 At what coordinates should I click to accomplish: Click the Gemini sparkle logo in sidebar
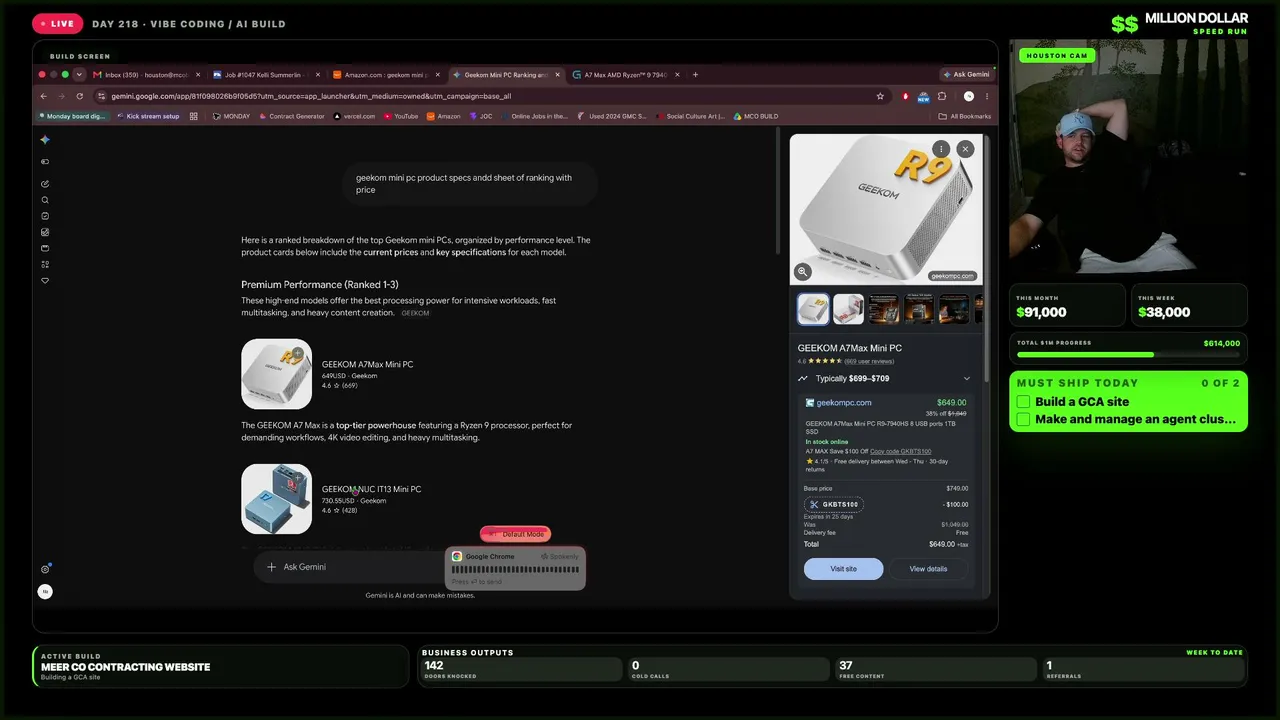(x=45, y=140)
